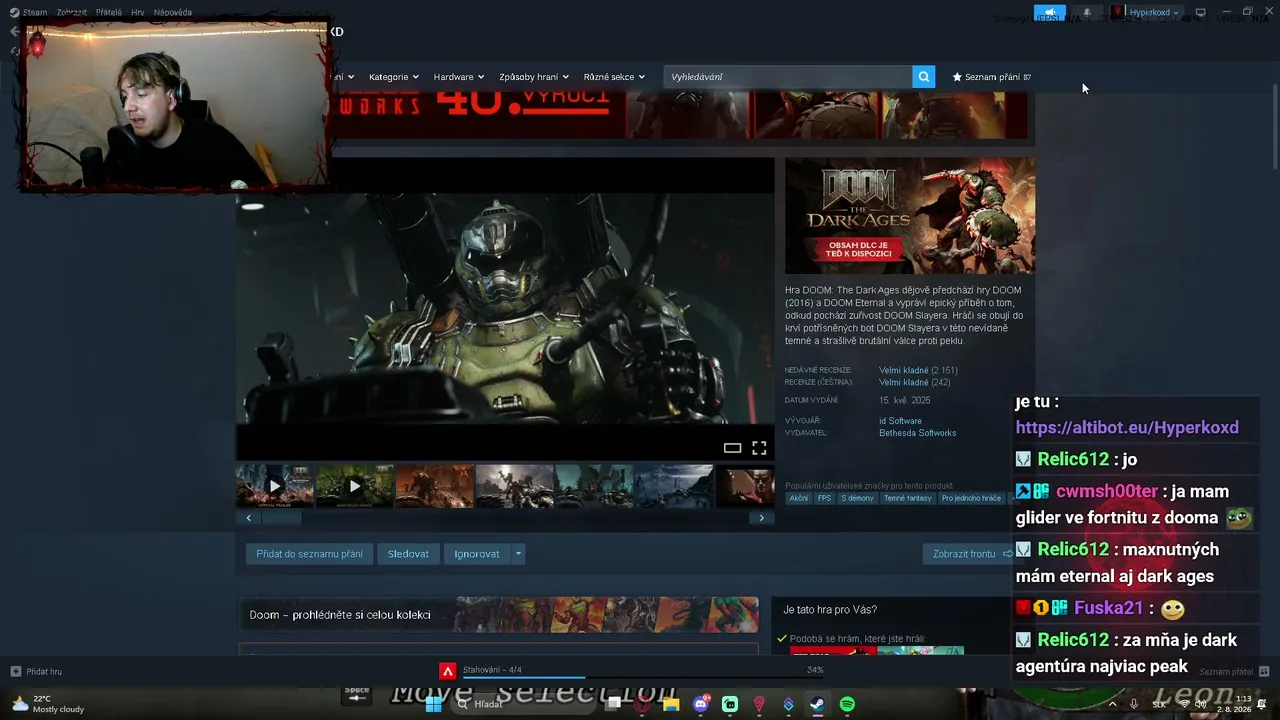Open the altibot.eu/Hyperkoxd chat link
1280x720 pixels.
[x=1127, y=427]
